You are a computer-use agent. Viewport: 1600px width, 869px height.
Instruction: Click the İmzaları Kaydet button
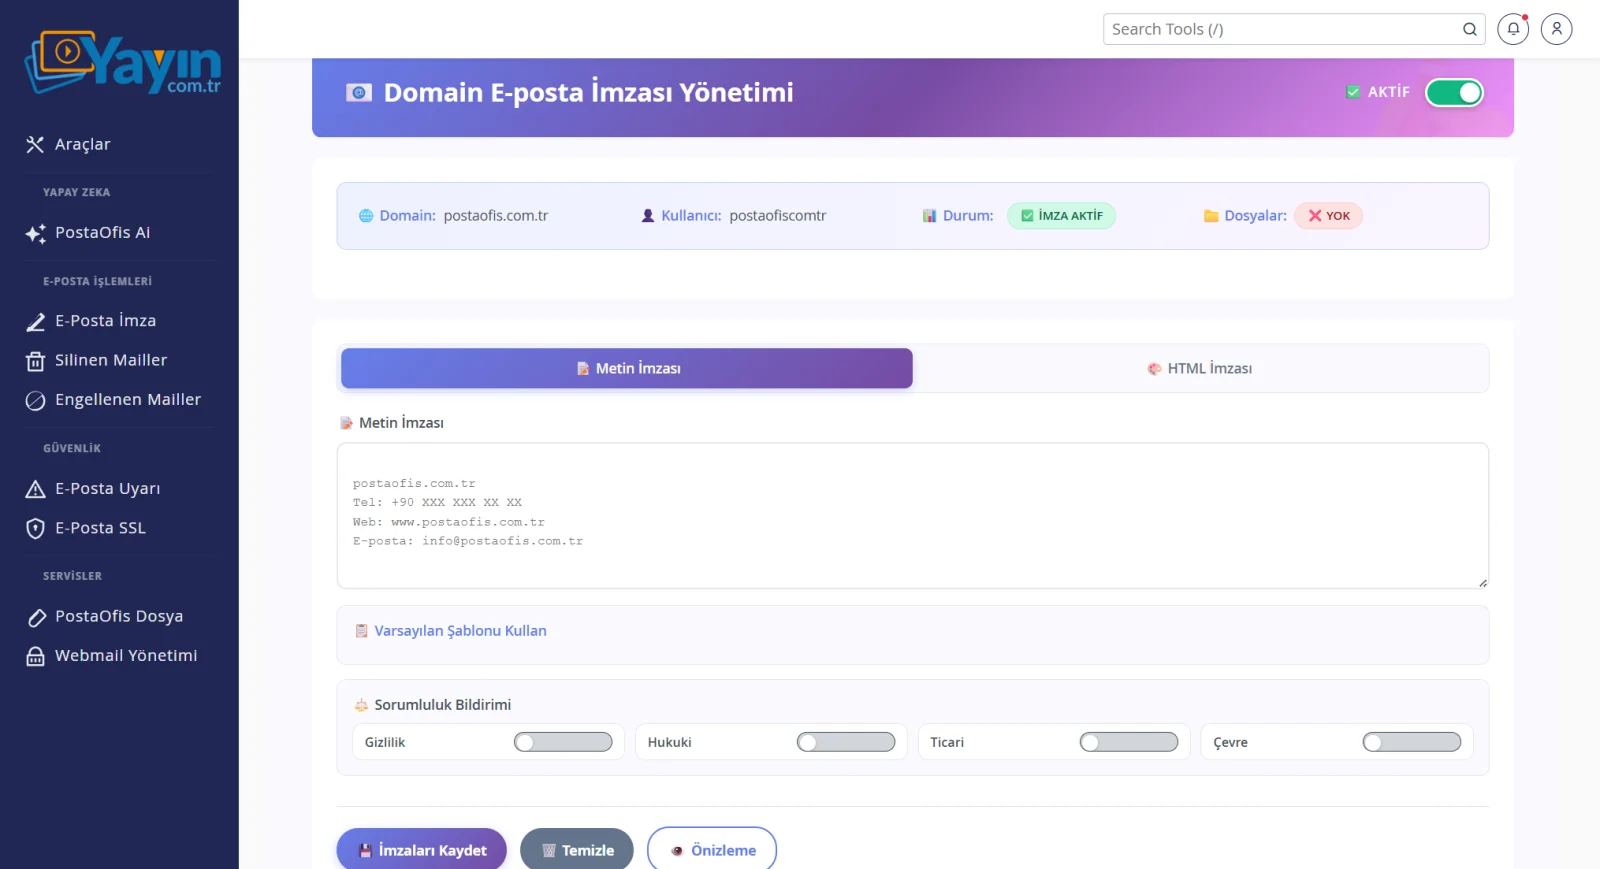click(x=422, y=850)
